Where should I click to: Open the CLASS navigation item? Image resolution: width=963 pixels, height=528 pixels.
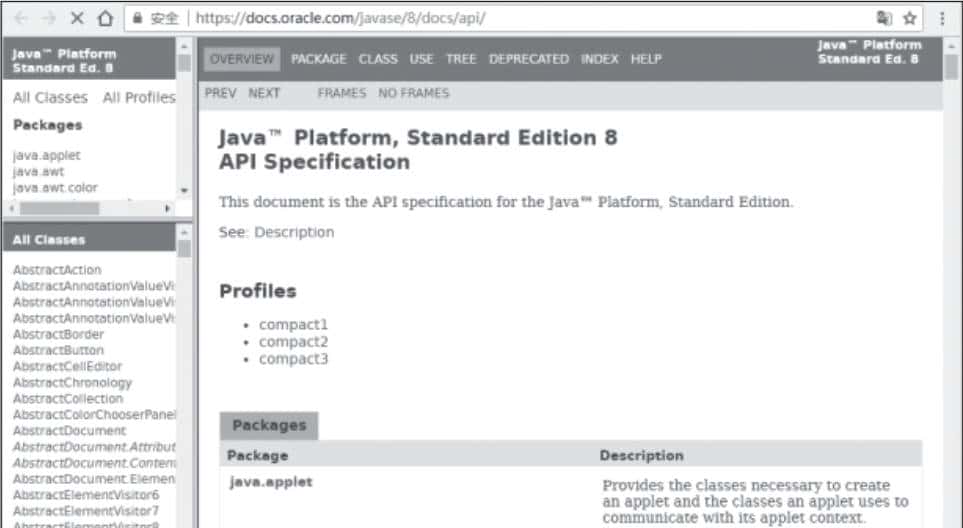coord(378,59)
